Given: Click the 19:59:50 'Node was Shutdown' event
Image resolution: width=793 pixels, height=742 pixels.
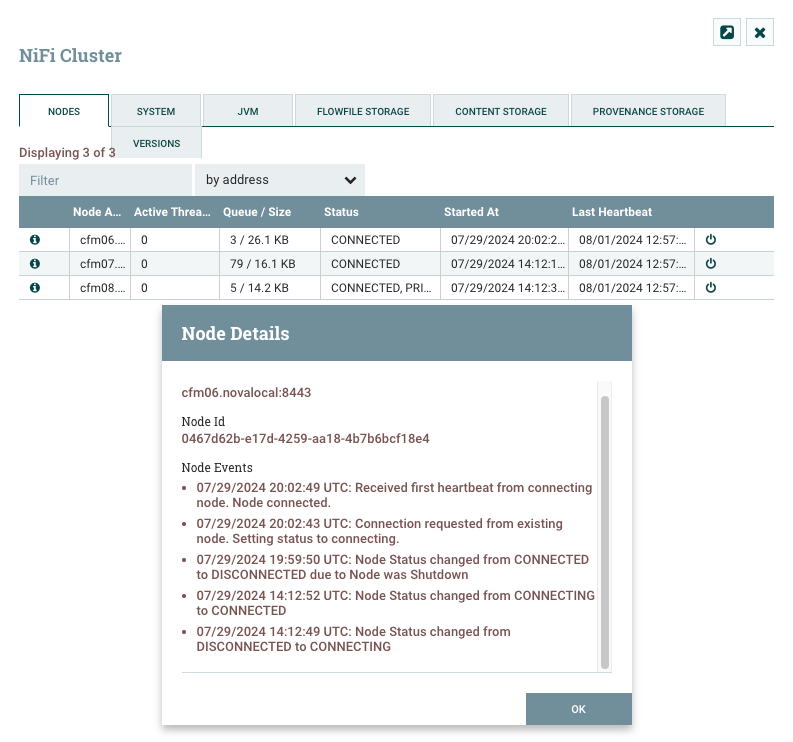Looking at the screenshot, I should 392,567.
